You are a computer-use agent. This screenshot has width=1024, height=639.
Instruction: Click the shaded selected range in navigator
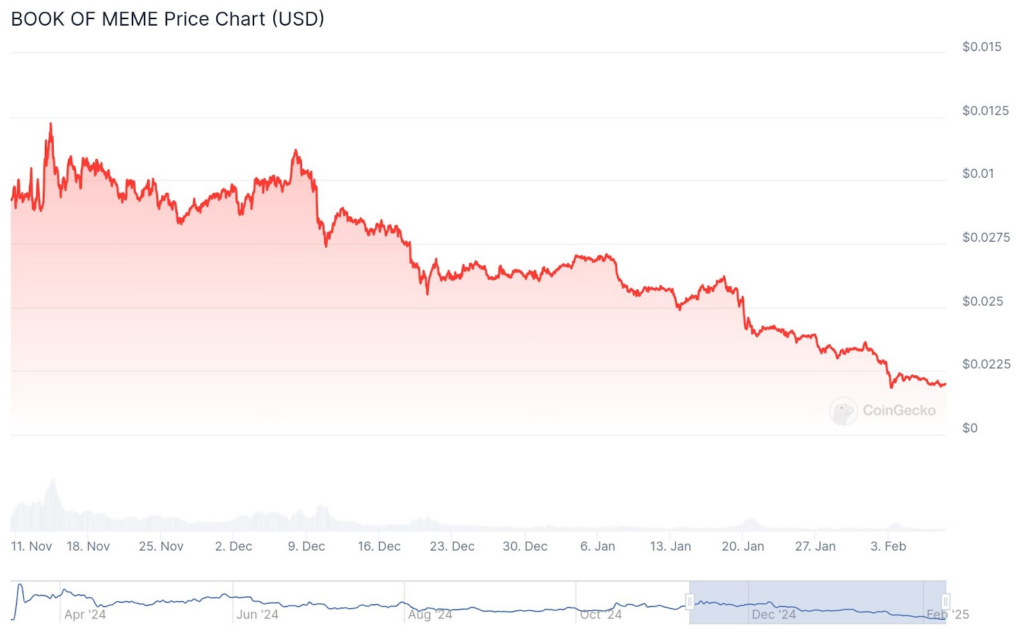(x=817, y=600)
